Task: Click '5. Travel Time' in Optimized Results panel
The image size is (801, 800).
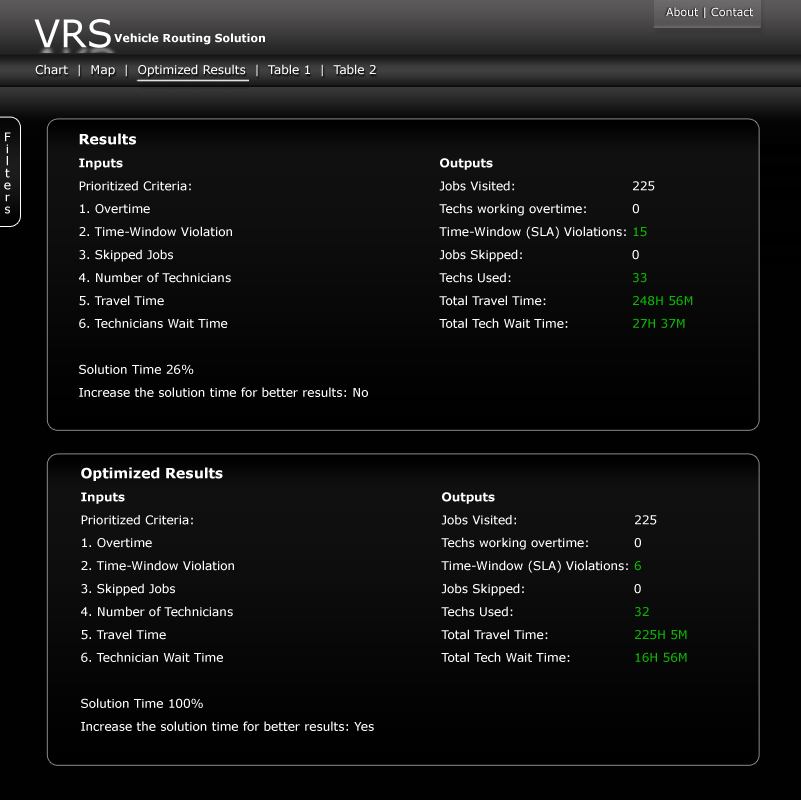Action: click(124, 635)
